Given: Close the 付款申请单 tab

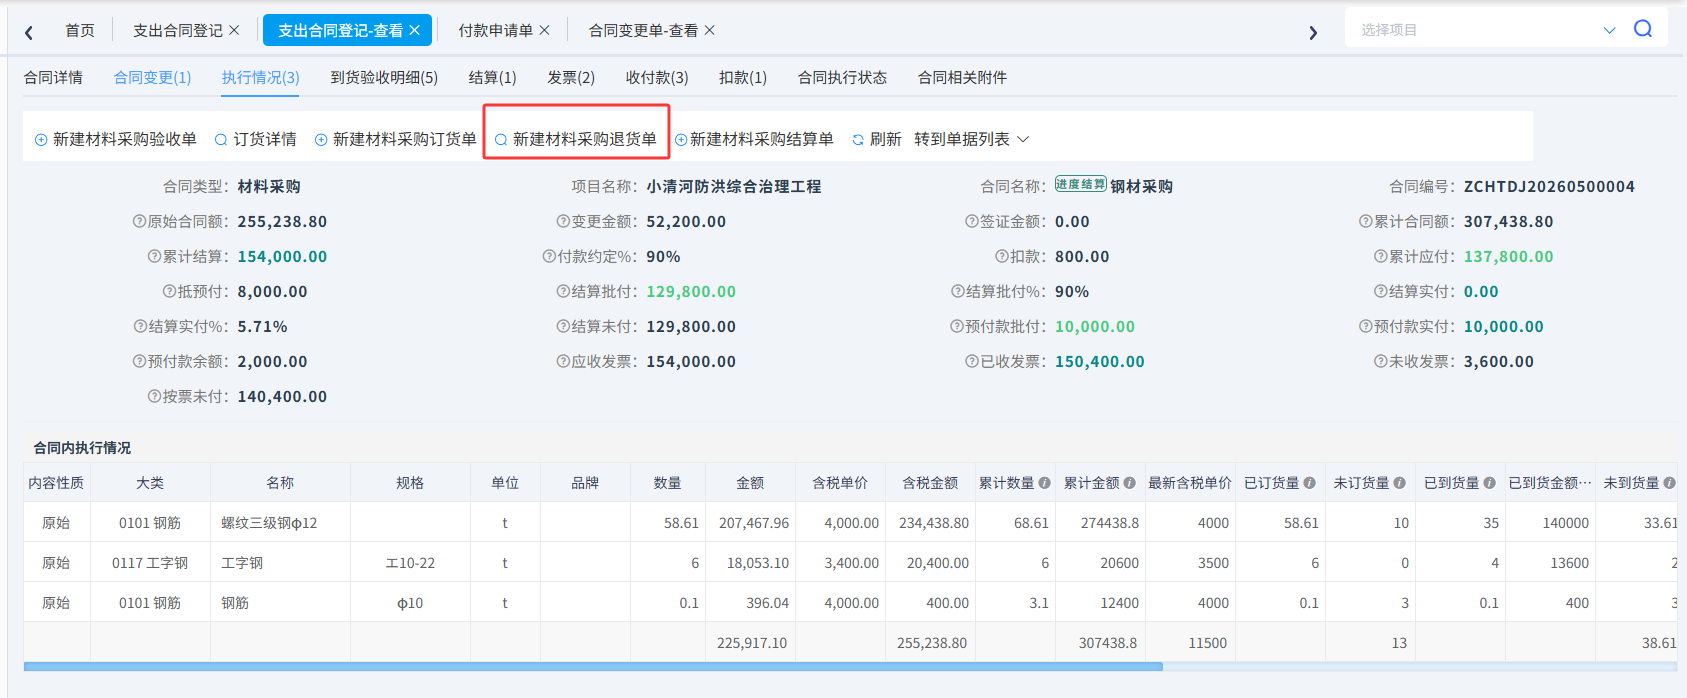Looking at the screenshot, I should (x=544, y=30).
